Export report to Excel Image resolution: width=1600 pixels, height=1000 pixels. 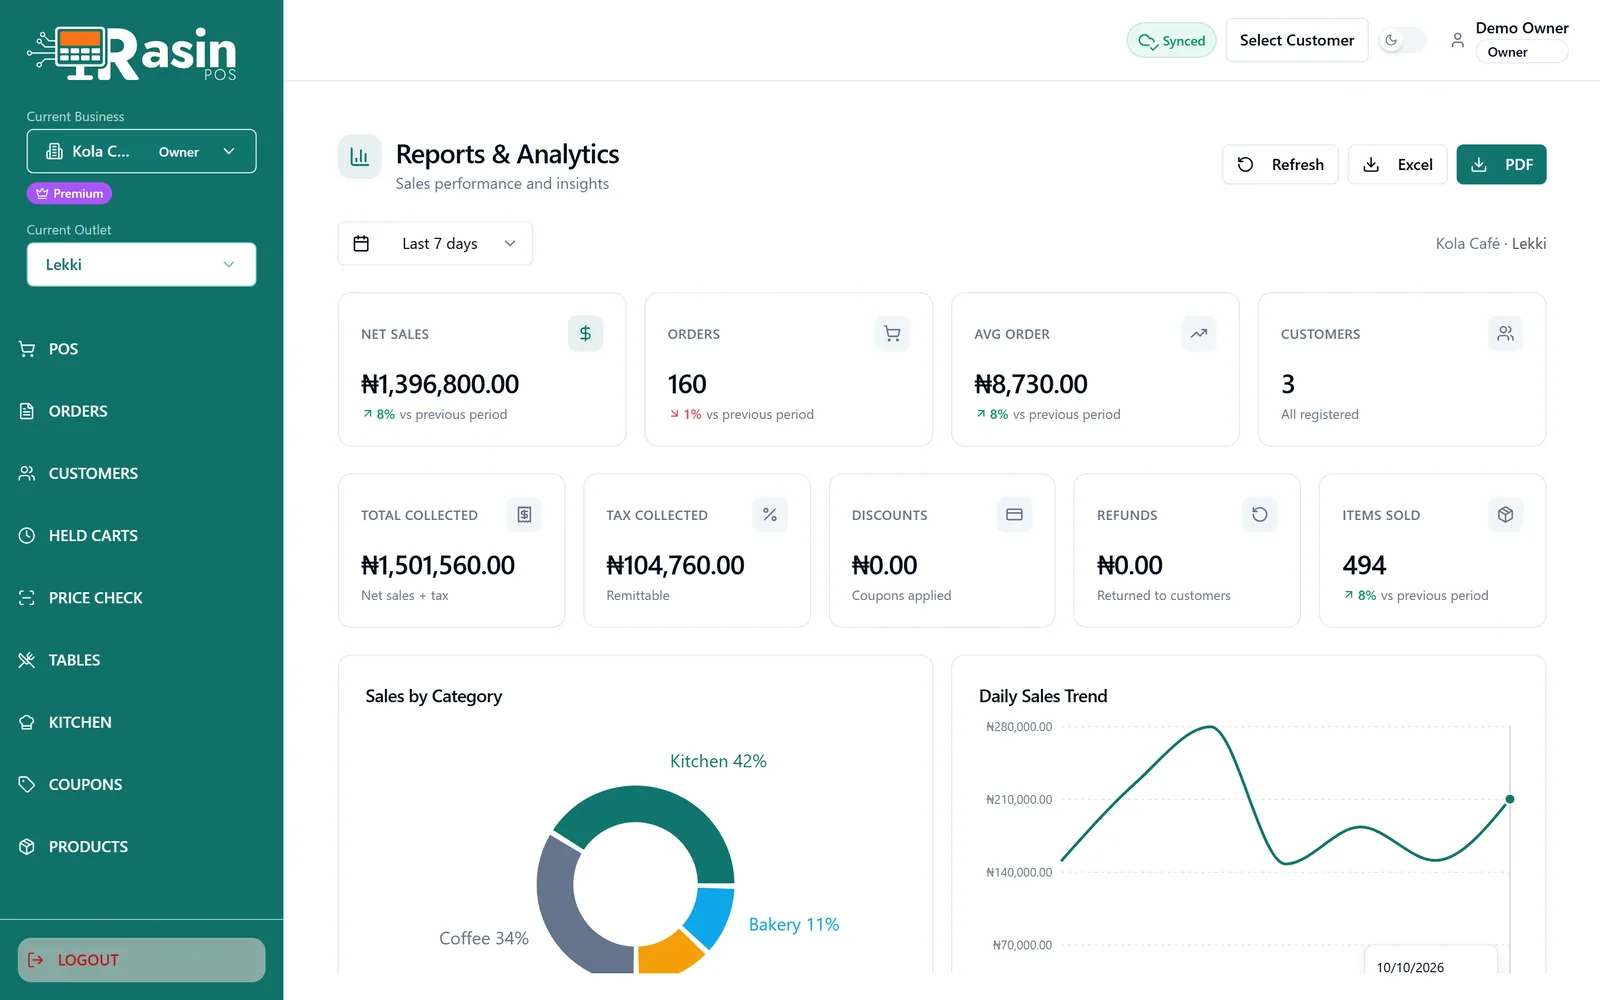1398,165
